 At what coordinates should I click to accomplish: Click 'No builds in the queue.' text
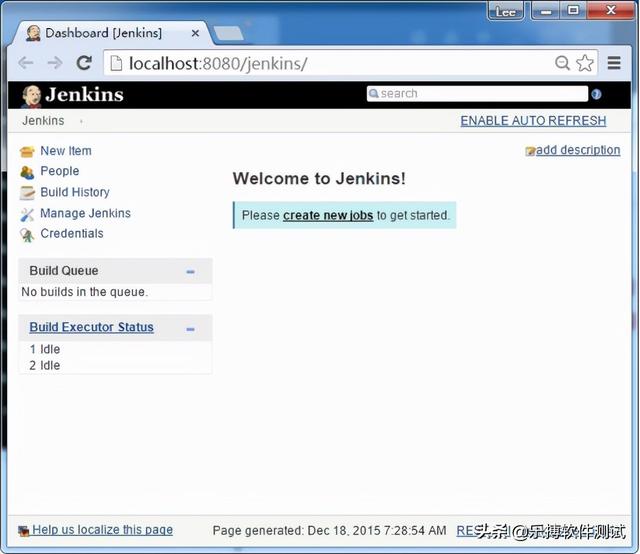[84, 292]
